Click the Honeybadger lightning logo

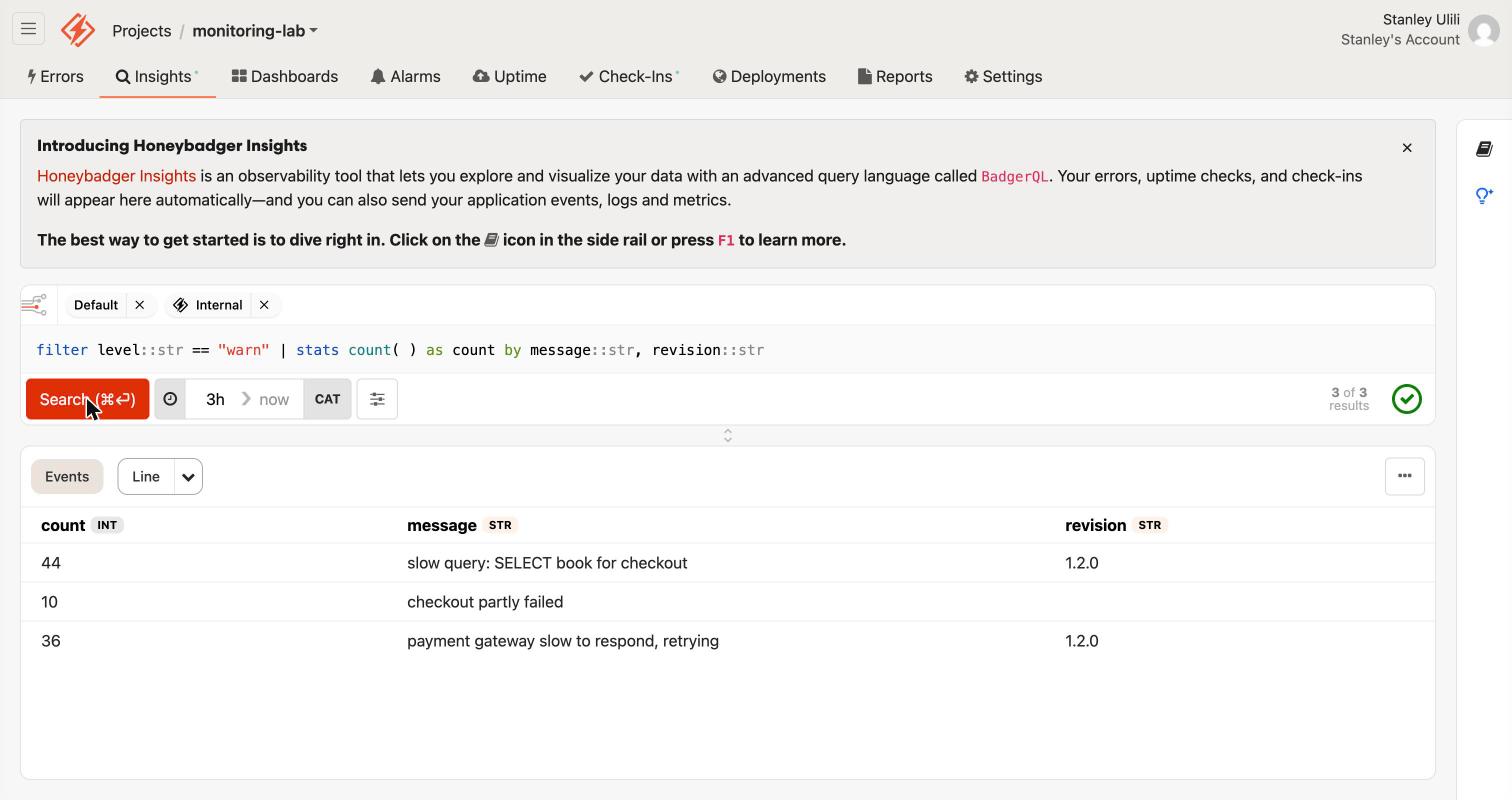tap(78, 30)
